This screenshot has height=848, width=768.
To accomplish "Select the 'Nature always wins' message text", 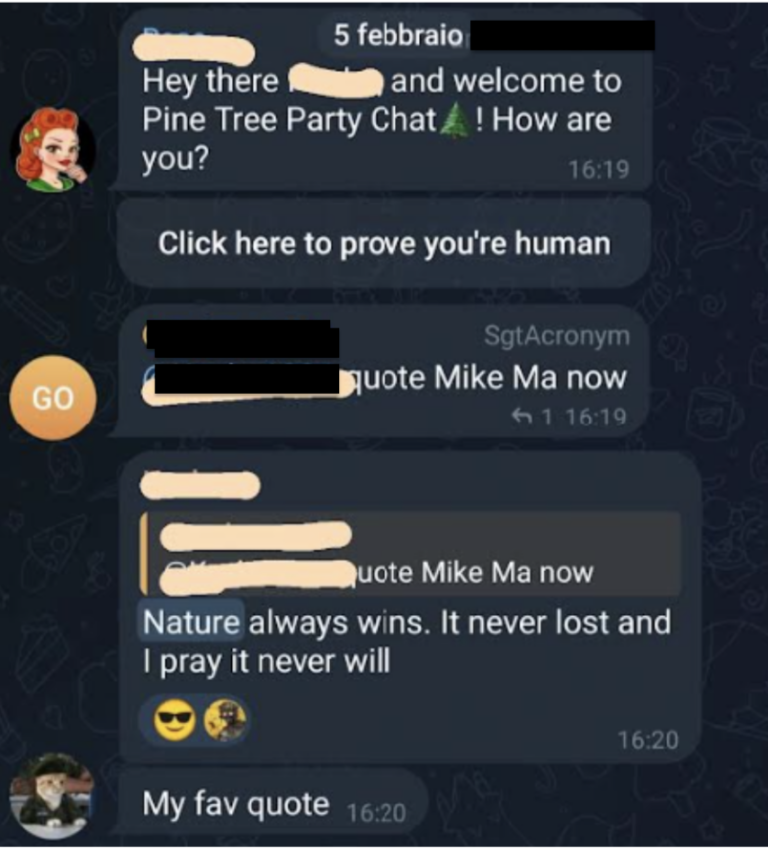I will point(407,641).
